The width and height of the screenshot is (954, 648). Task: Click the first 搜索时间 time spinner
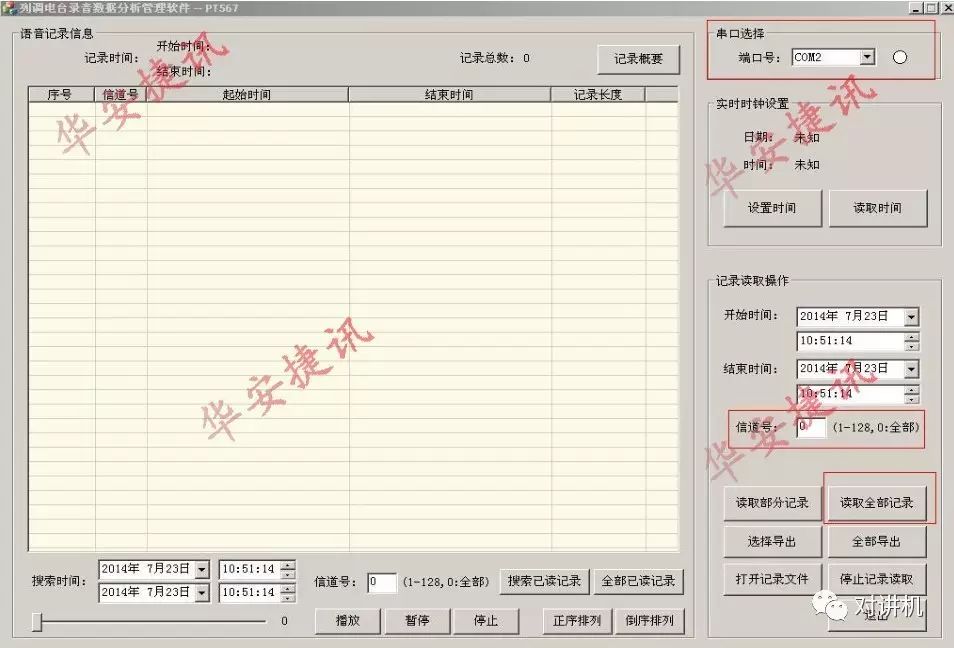pos(288,570)
